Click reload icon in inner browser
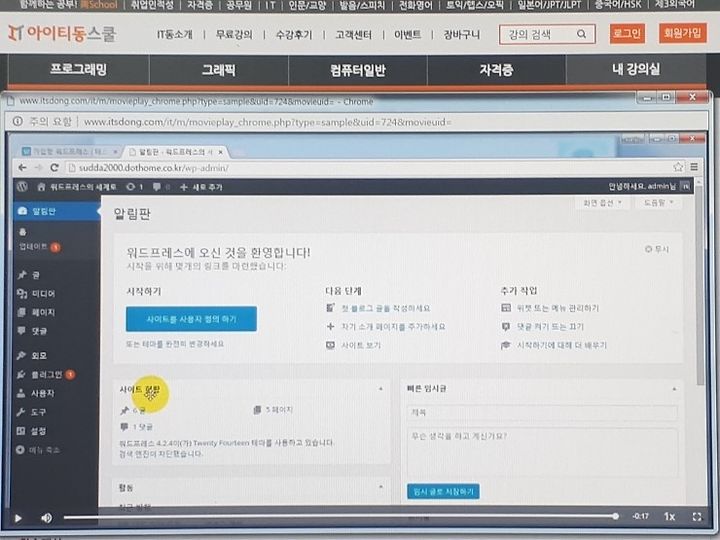720x540 pixels. tap(54, 168)
